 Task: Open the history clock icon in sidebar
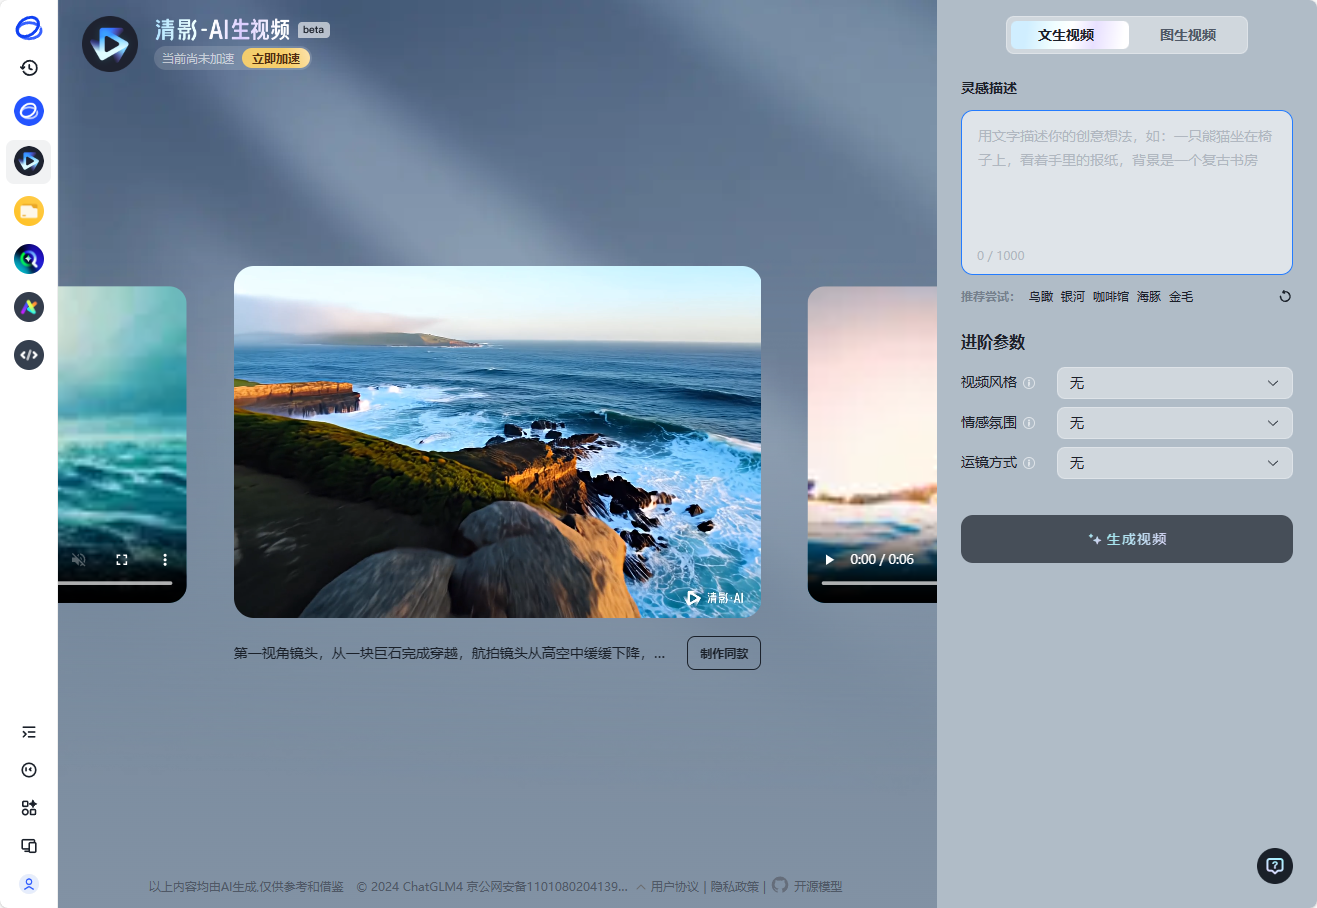point(29,68)
